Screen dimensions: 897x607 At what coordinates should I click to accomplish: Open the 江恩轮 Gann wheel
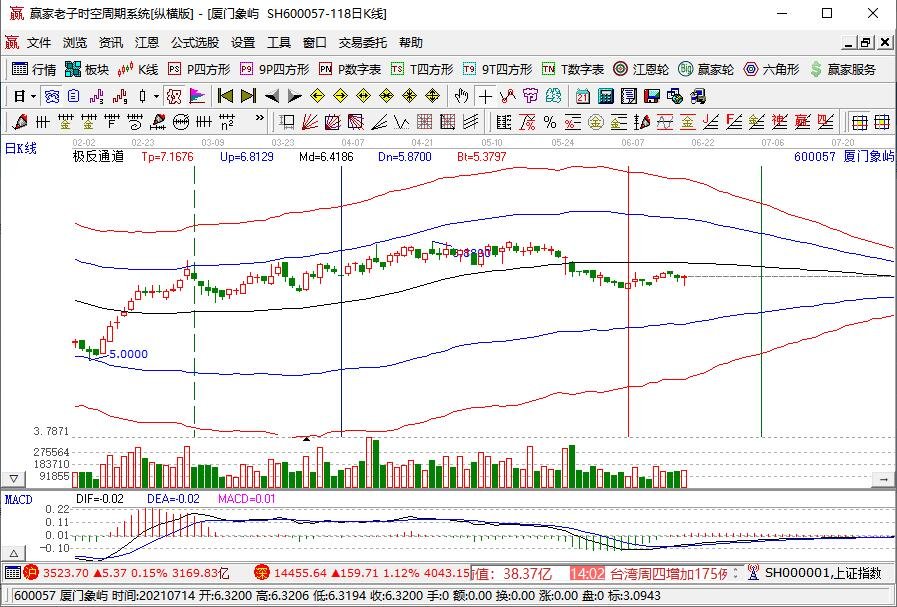click(x=641, y=69)
